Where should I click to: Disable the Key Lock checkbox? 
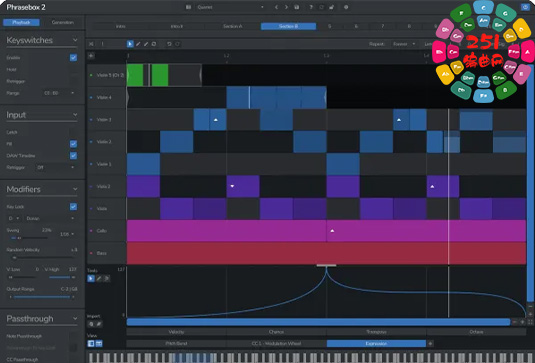point(73,207)
